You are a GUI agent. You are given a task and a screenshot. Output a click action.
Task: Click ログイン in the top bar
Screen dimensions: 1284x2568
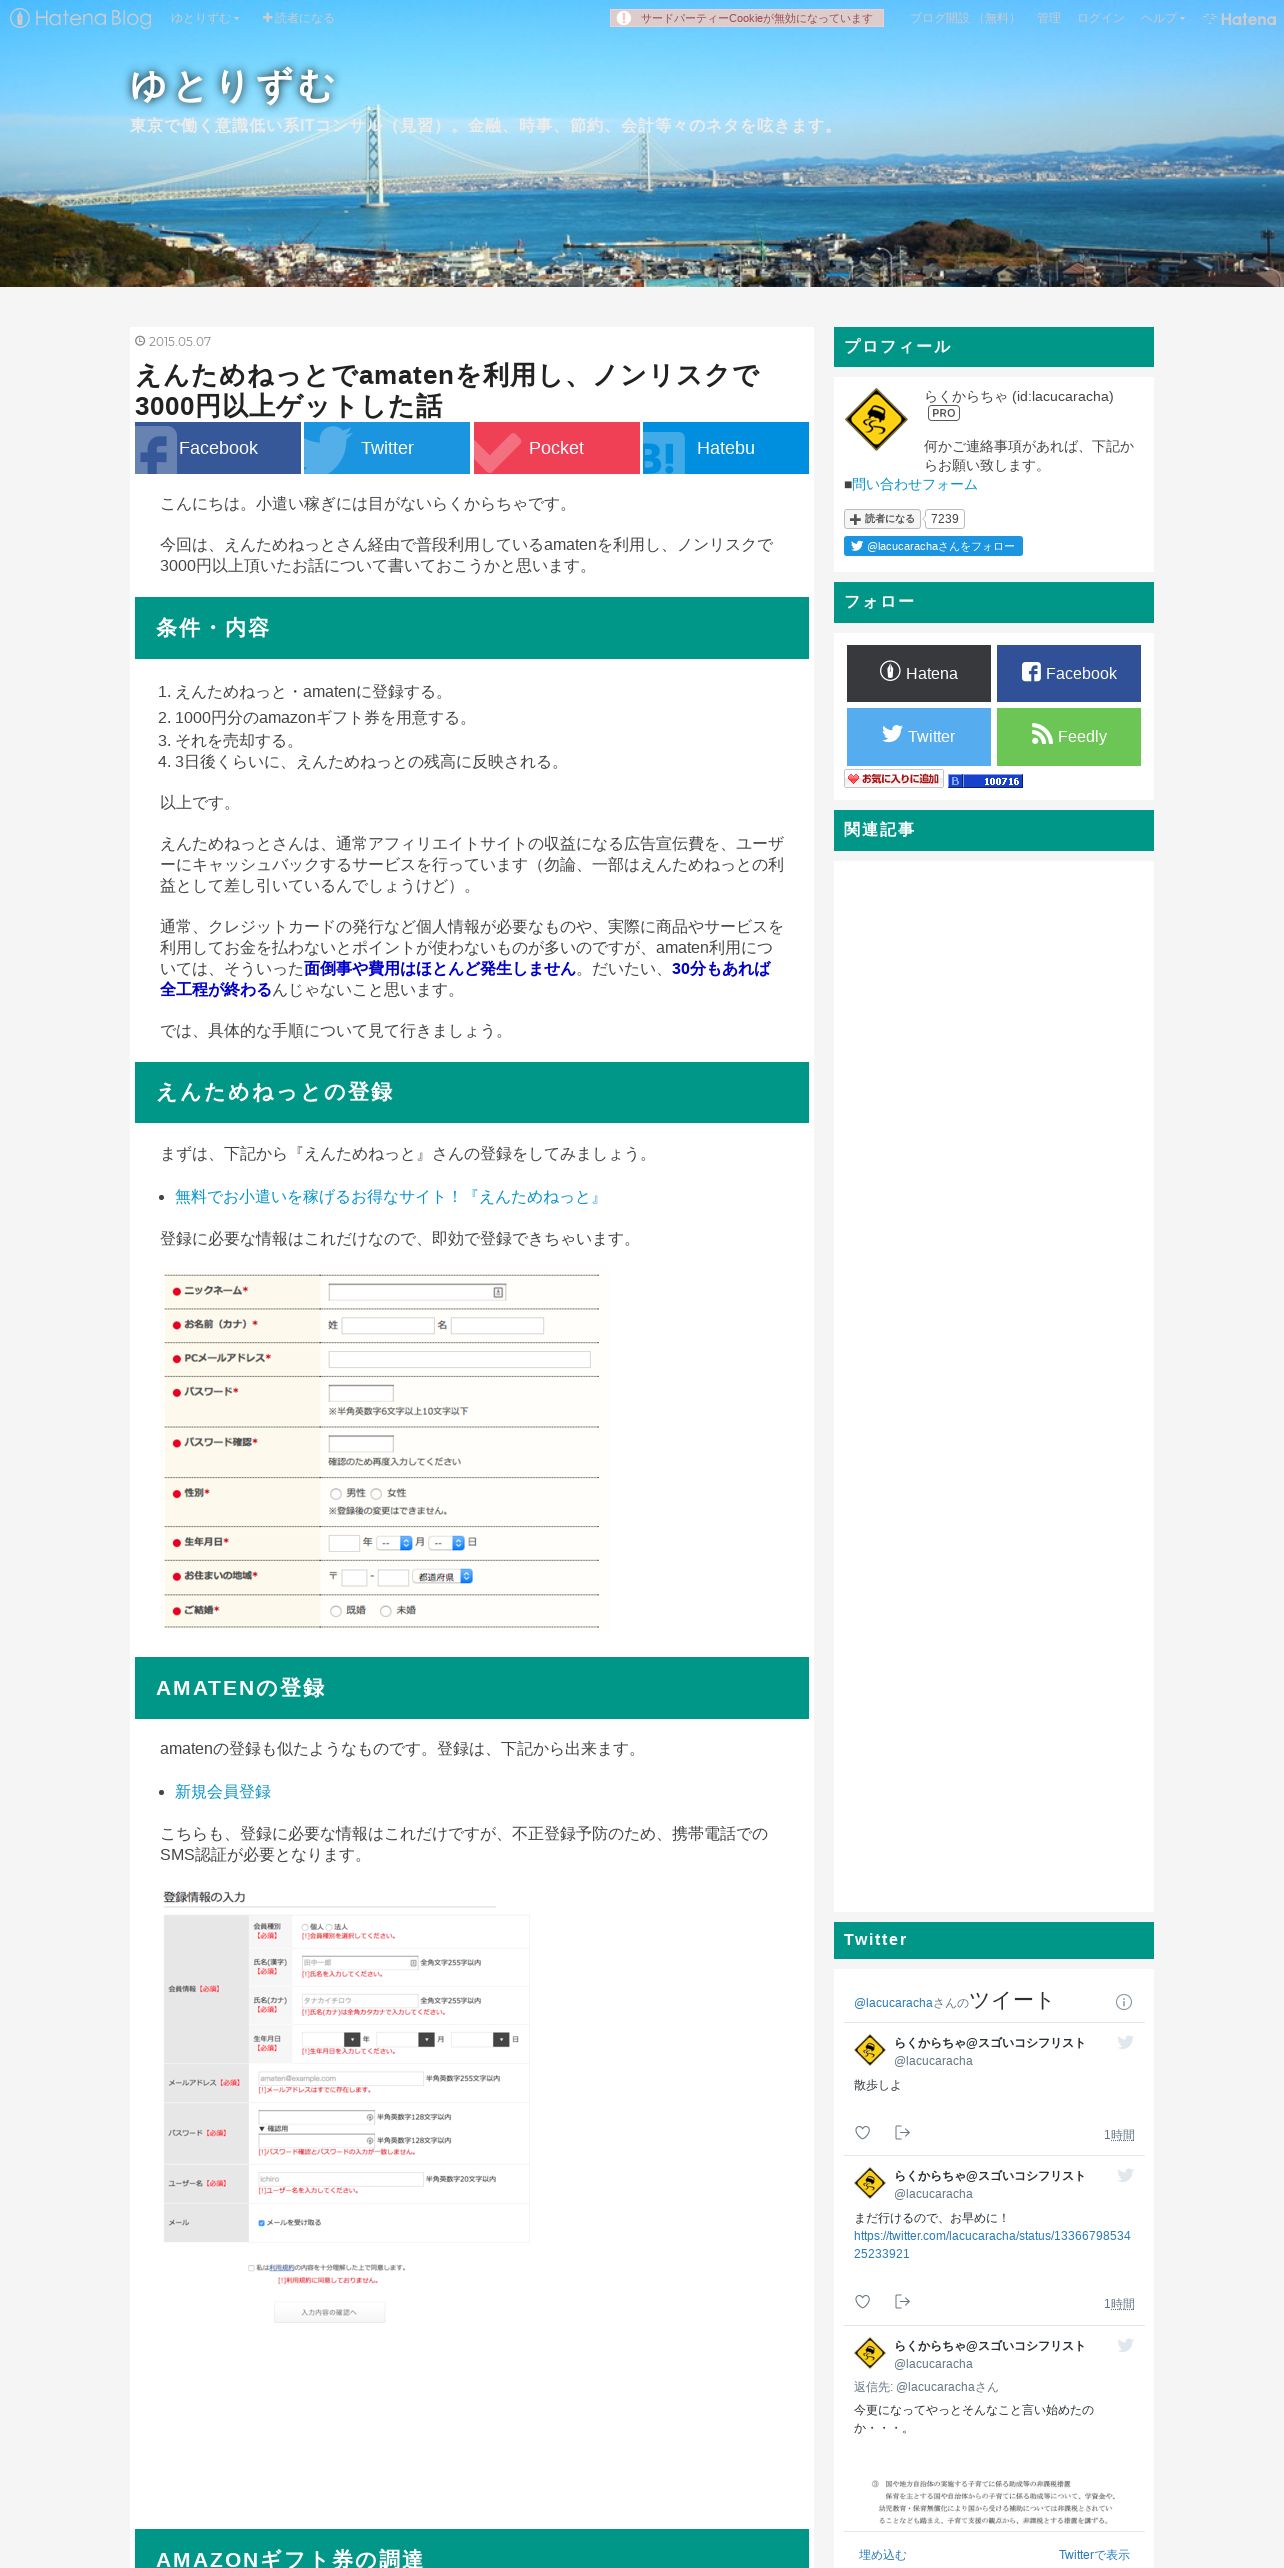pos(1100,18)
